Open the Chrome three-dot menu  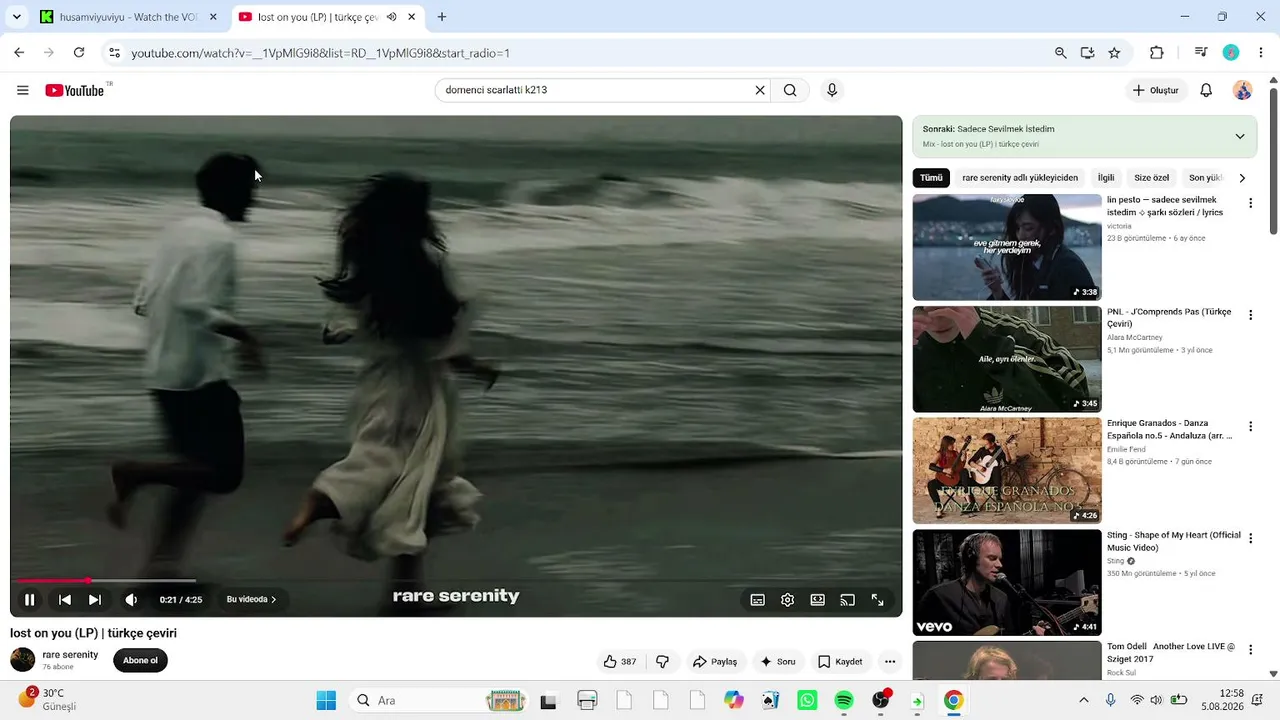(x=1261, y=53)
